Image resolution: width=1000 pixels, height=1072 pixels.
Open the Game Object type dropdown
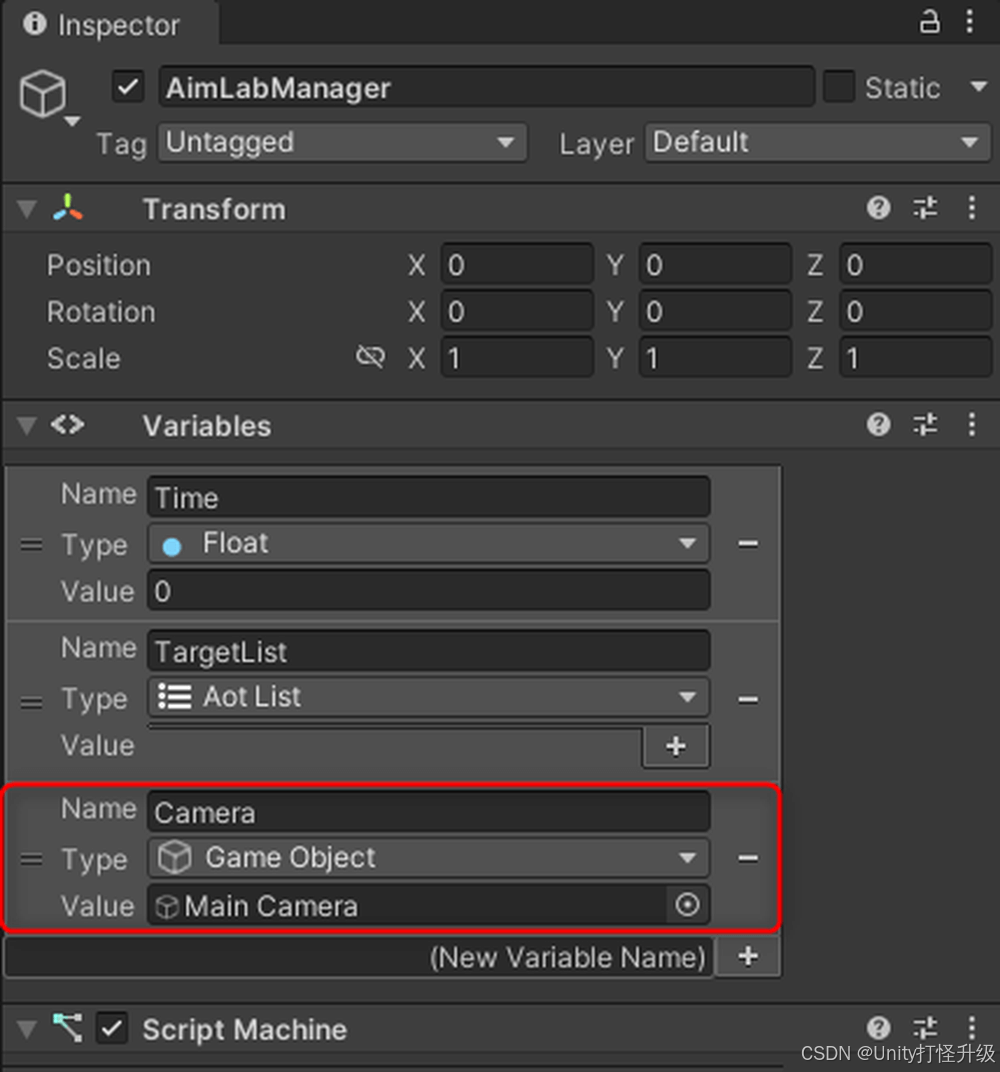(x=429, y=858)
